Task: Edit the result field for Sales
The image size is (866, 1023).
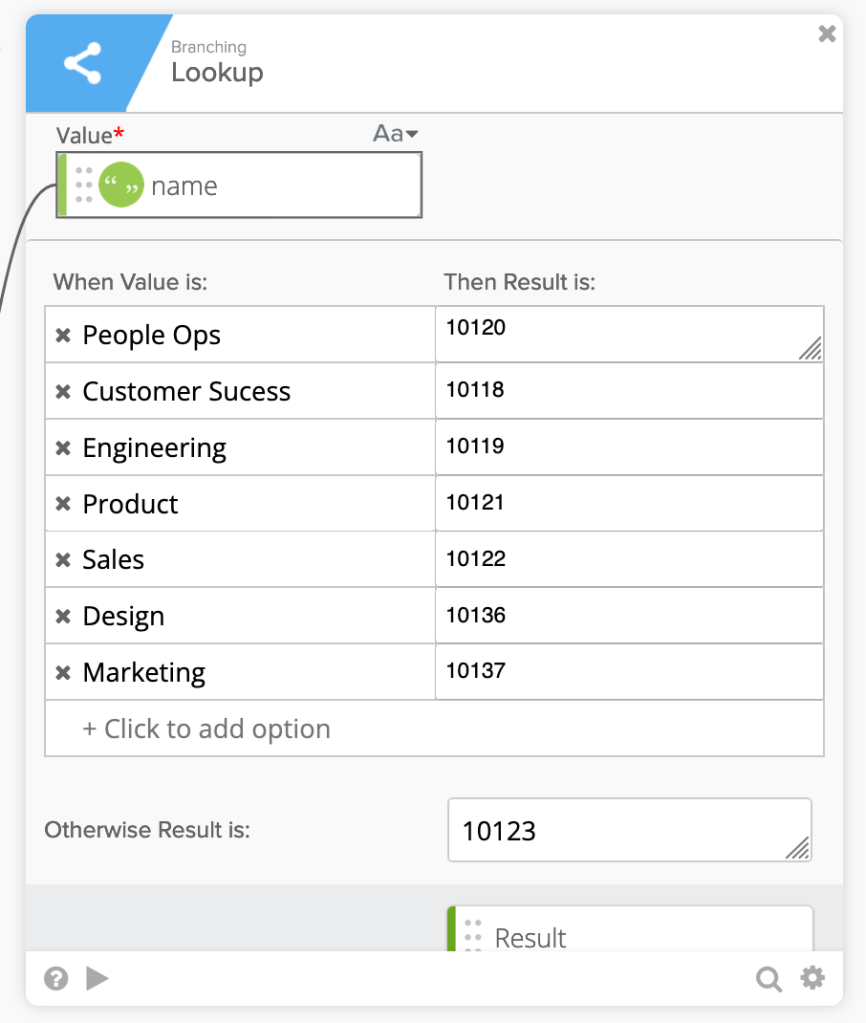Action: 628,559
